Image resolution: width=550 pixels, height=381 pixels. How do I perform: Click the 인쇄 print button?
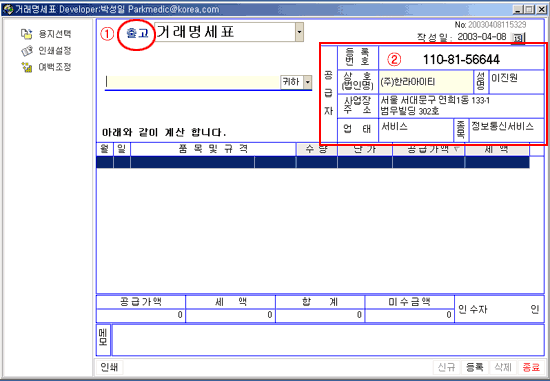[109, 367]
